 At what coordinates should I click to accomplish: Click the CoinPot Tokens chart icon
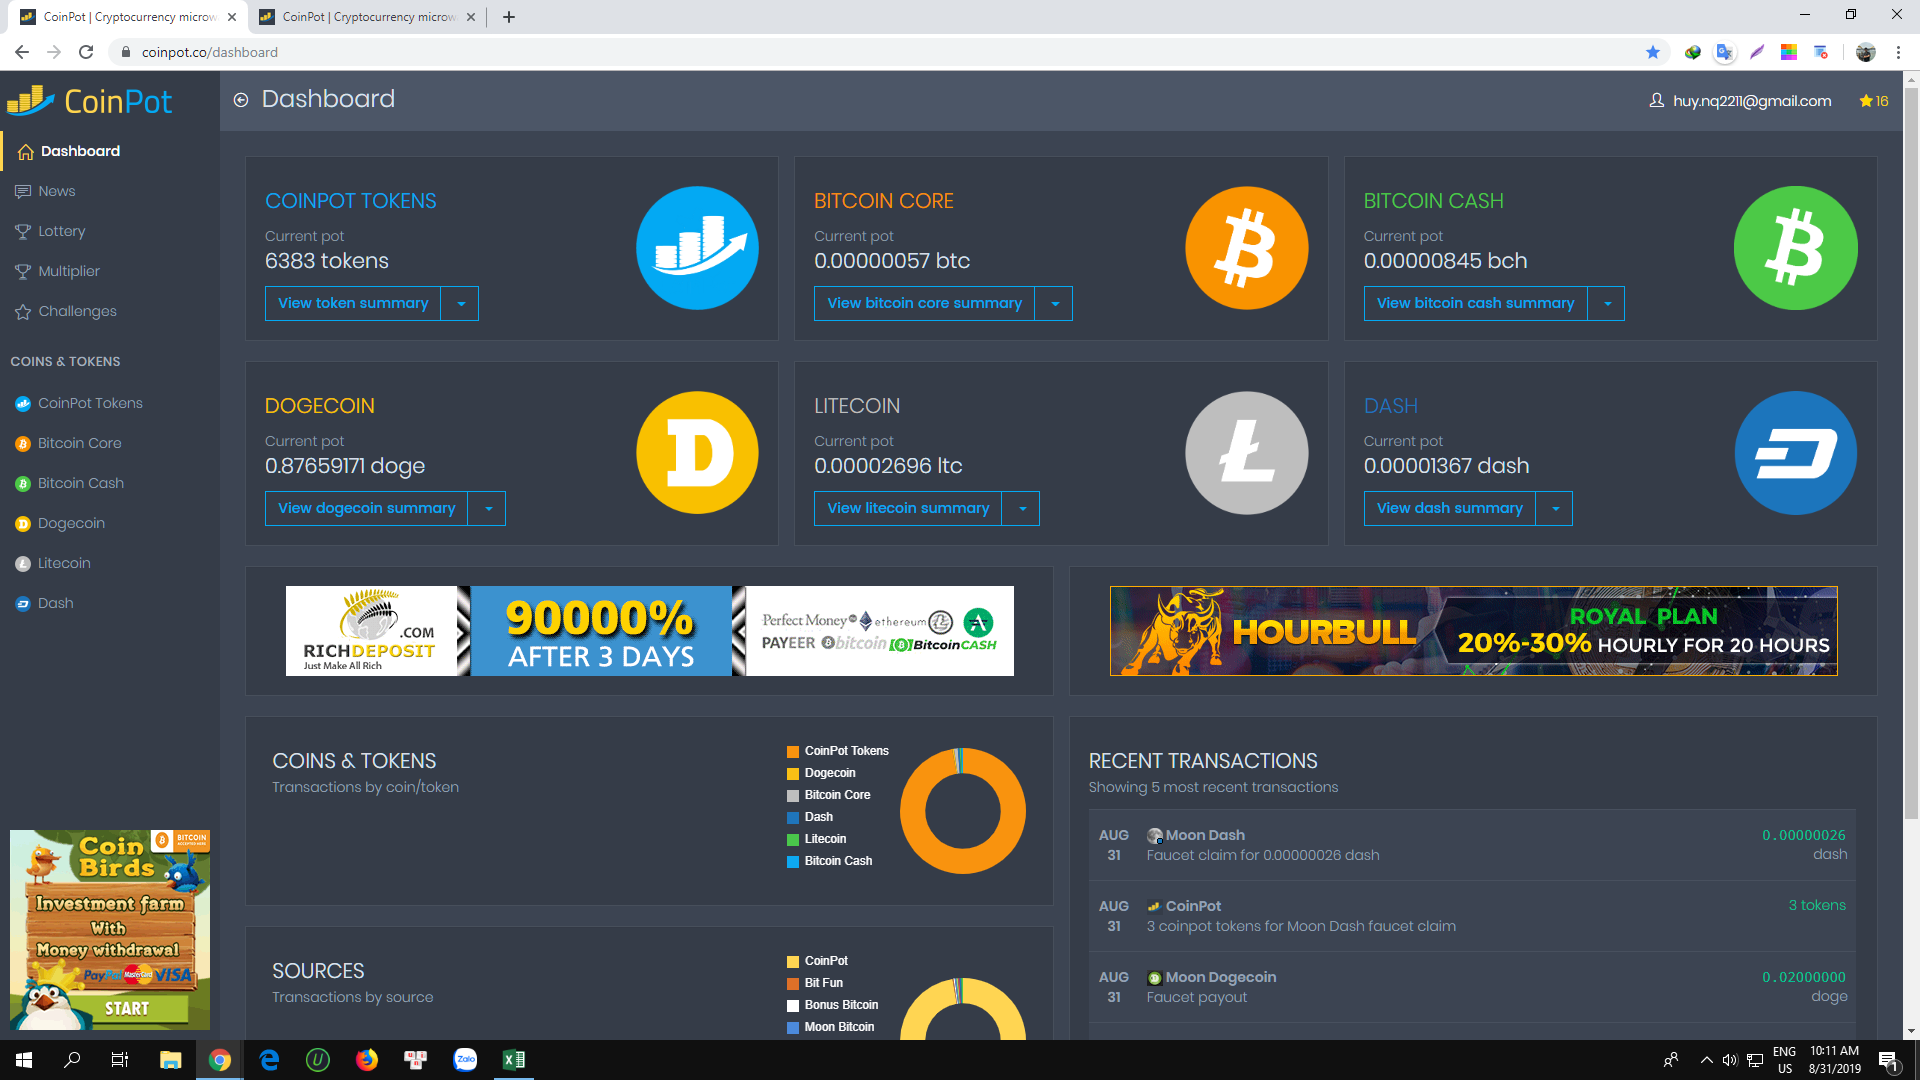(x=697, y=248)
